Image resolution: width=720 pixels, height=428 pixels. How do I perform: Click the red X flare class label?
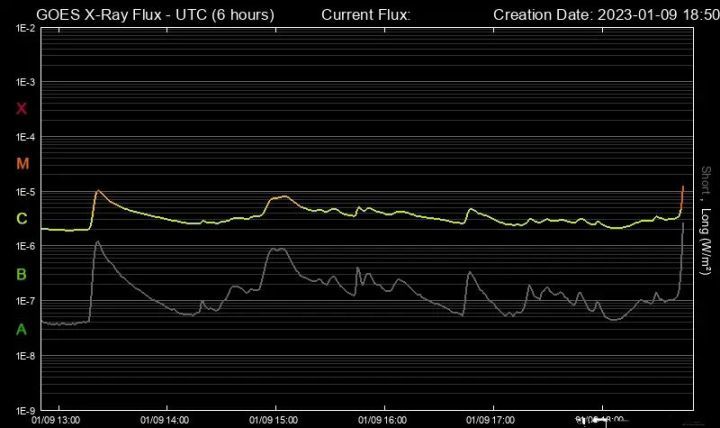[x=21, y=109]
